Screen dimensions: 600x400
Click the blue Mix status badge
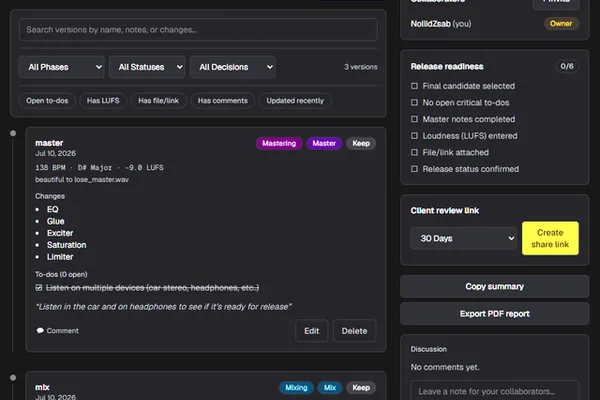330,387
